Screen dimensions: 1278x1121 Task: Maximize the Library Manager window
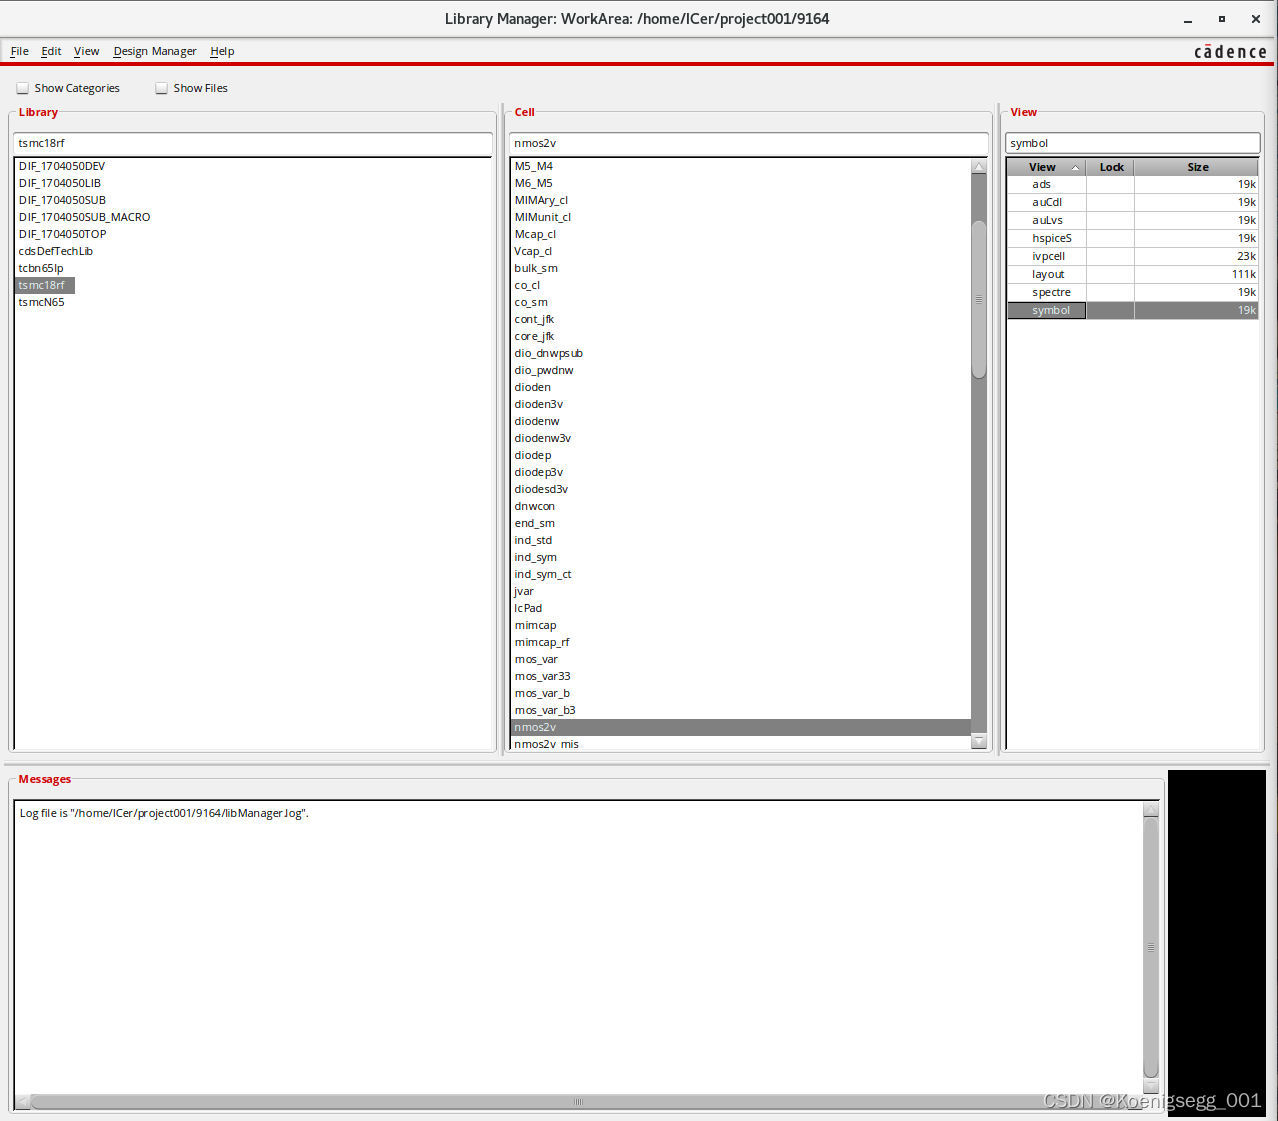[x=1222, y=19]
